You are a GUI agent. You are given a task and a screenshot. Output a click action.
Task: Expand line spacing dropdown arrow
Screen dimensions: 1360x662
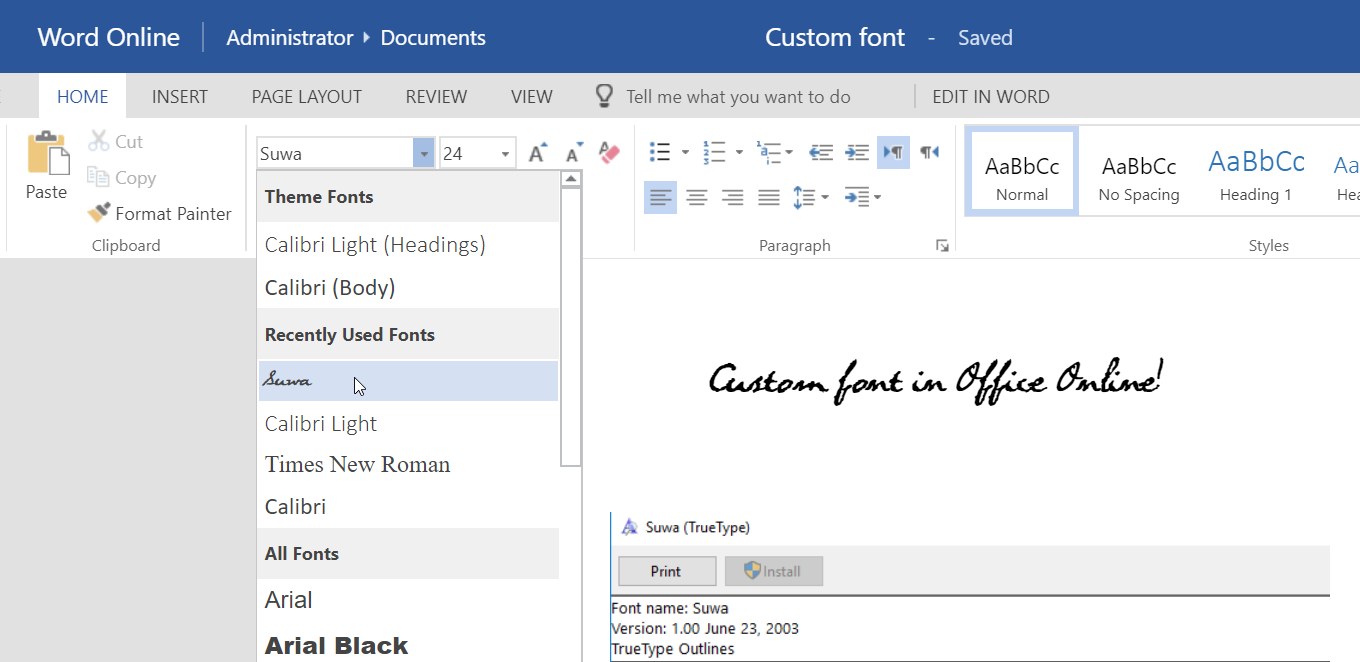(x=825, y=198)
